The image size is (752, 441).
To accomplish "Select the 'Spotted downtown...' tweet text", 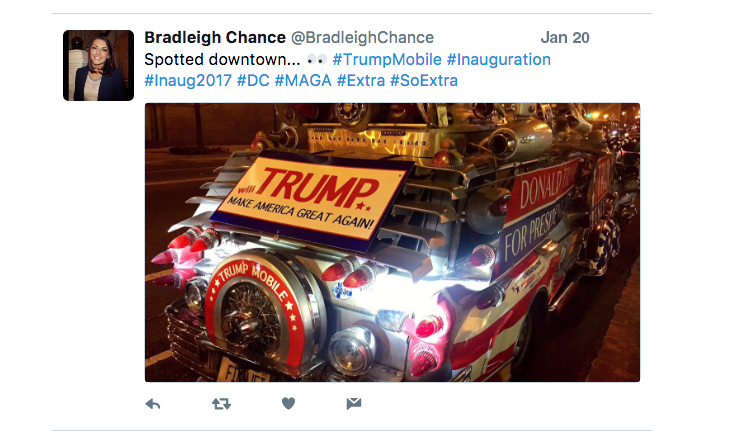I will click(222, 60).
